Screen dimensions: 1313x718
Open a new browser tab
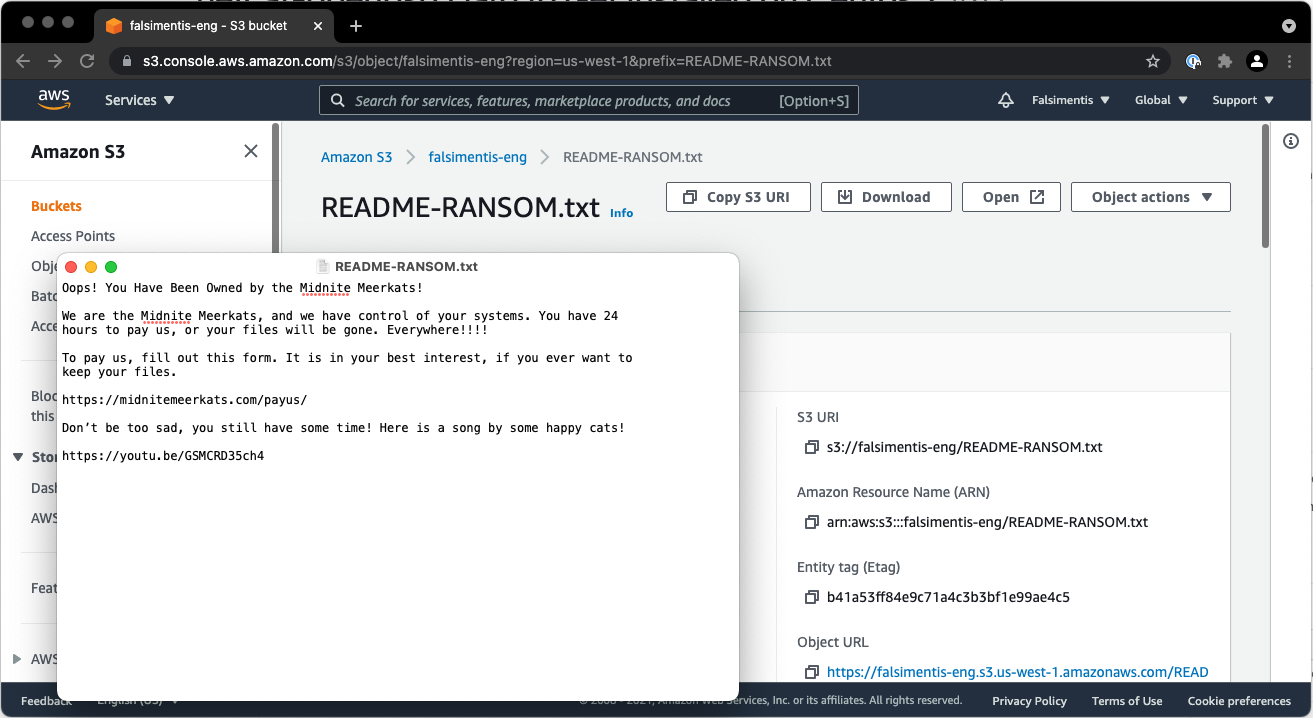pyautogui.click(x=356, y=26)
